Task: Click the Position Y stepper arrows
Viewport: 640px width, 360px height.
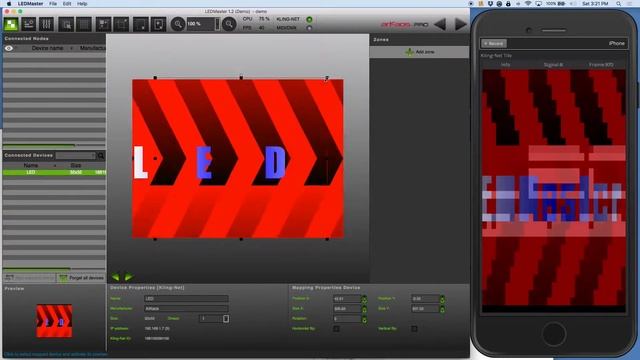Action: pyautogui.click(x=442, y=299)
